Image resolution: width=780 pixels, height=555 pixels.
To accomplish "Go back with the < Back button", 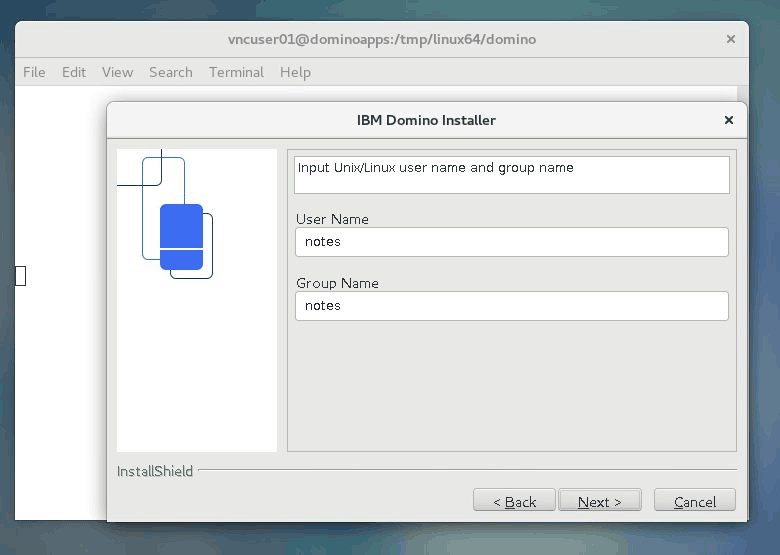I will tap(514, 500).
